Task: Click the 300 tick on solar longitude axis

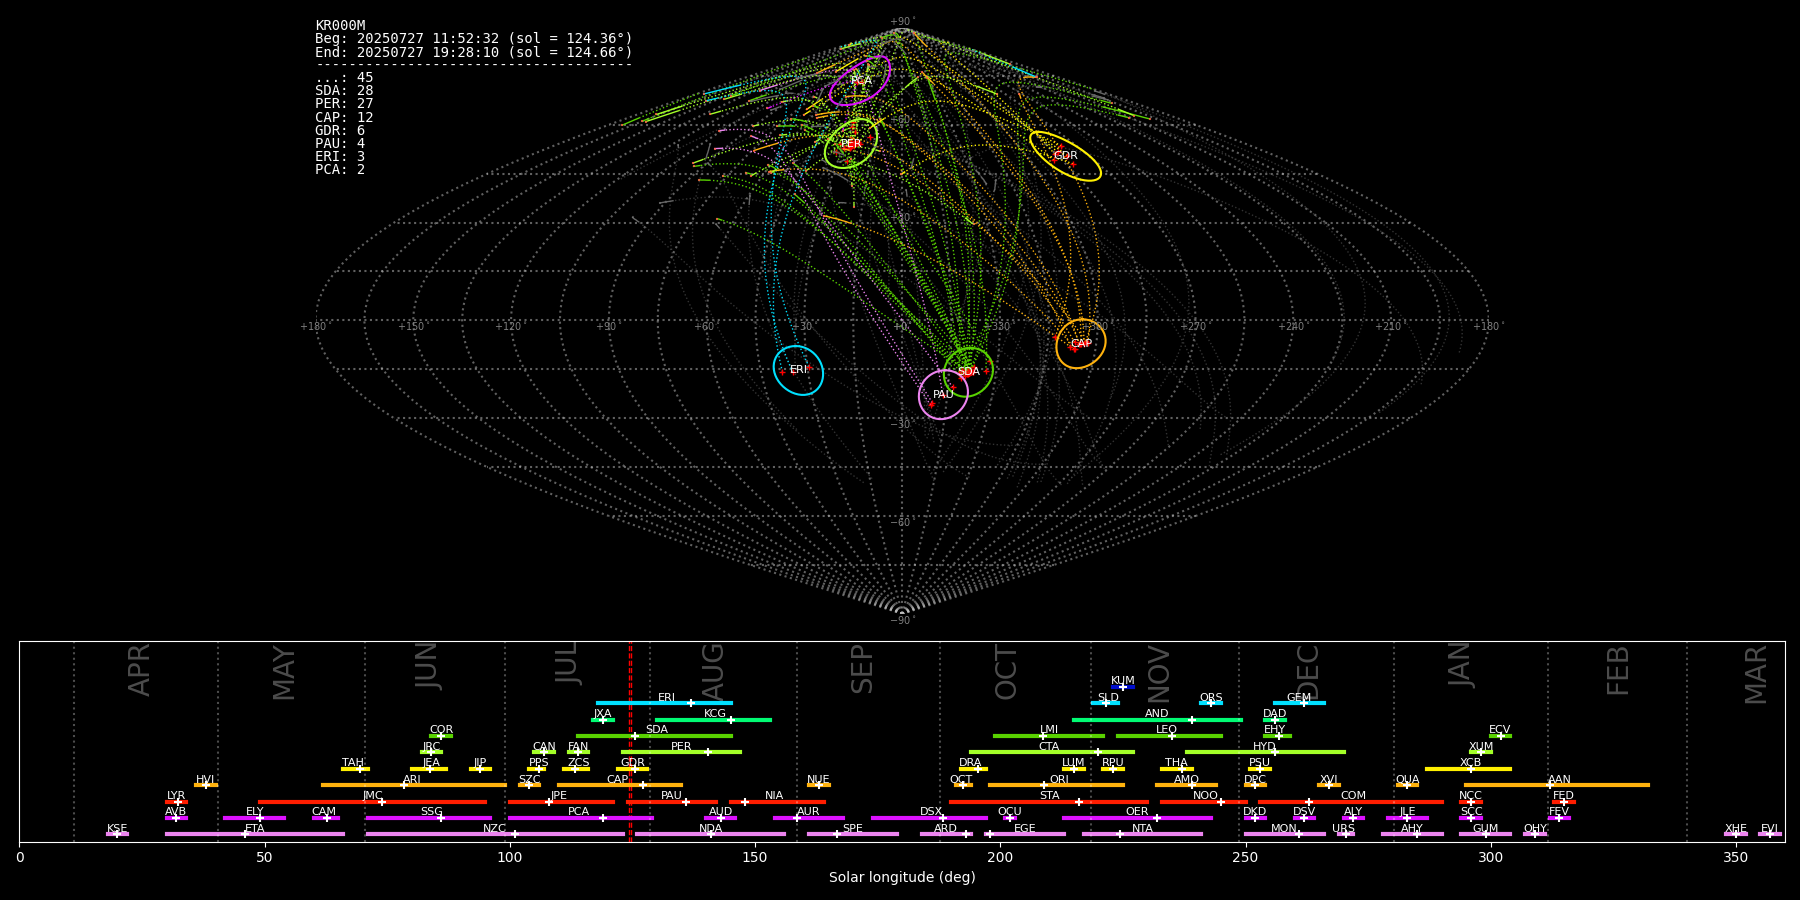Action: tap(1490, 858)
